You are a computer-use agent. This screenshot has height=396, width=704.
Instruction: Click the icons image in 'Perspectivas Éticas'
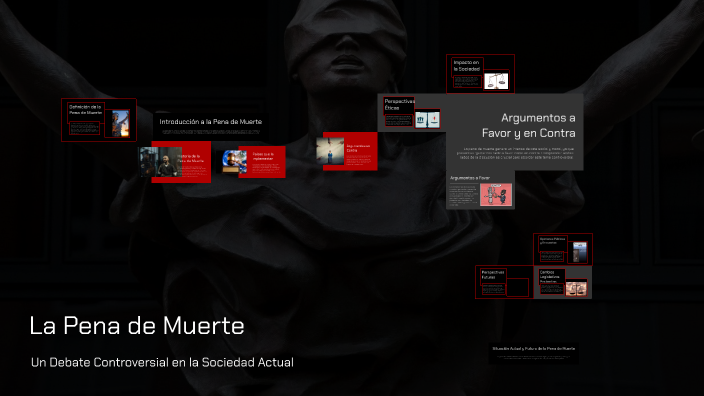pos(427,119)
